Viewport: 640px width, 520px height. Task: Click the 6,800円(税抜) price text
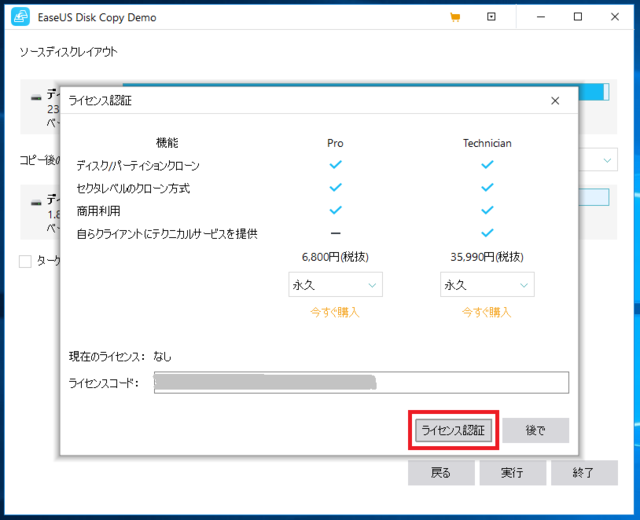click(x=335, y=257)
